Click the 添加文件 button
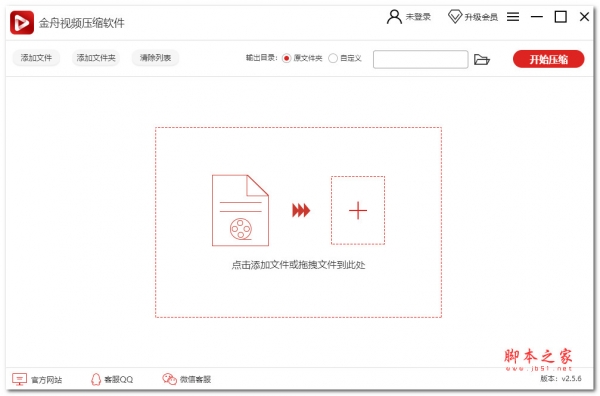600x396 pixels. 36,58
